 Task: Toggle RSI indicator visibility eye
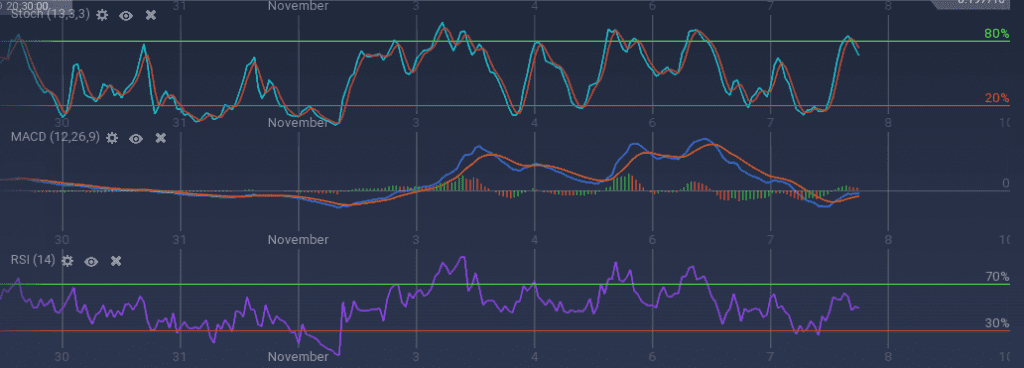point(91,262)
